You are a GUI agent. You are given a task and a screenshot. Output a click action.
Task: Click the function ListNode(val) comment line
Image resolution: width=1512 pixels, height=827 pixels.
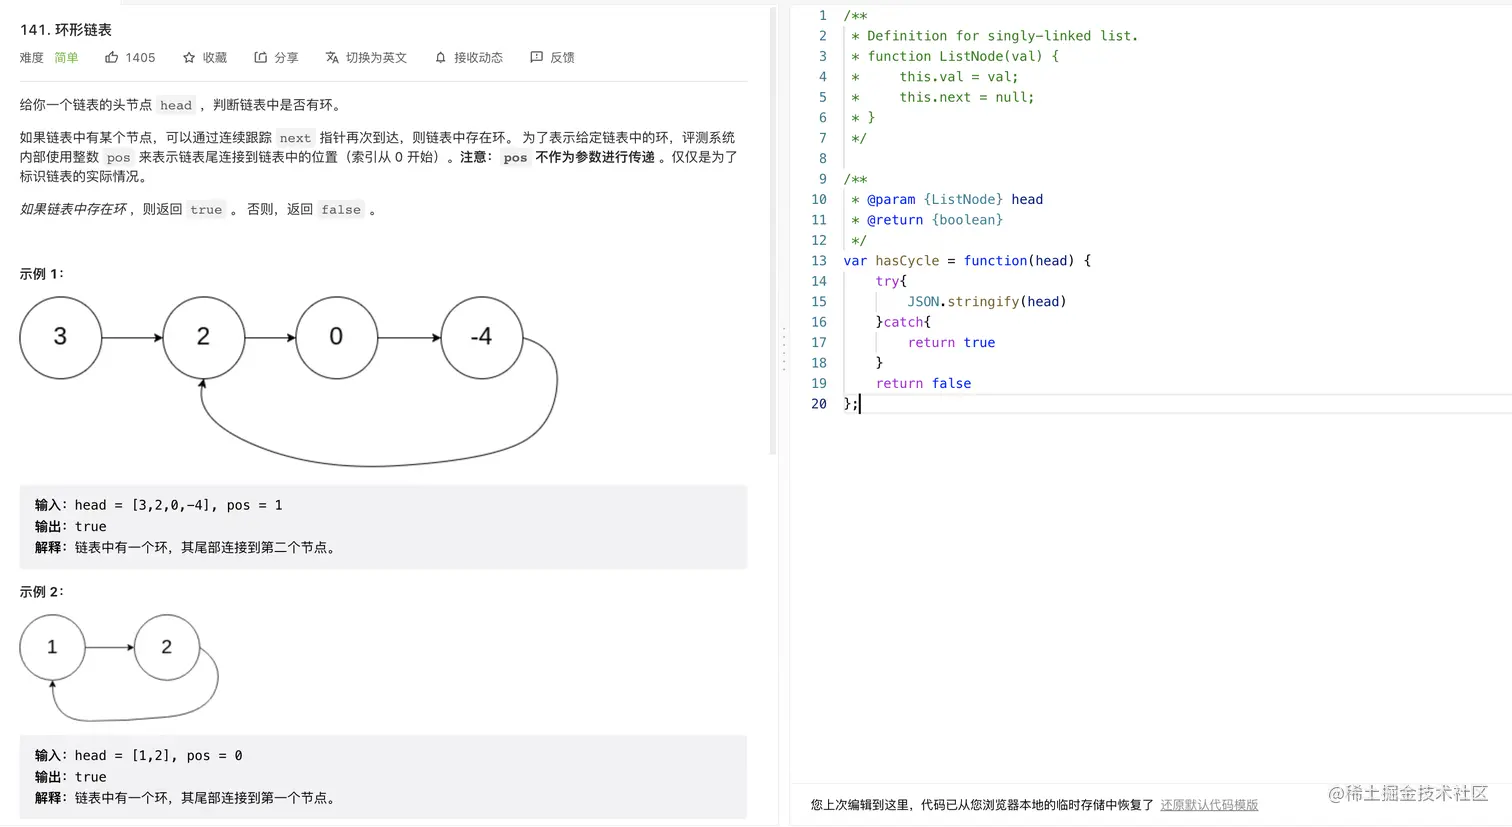(955, 56)
